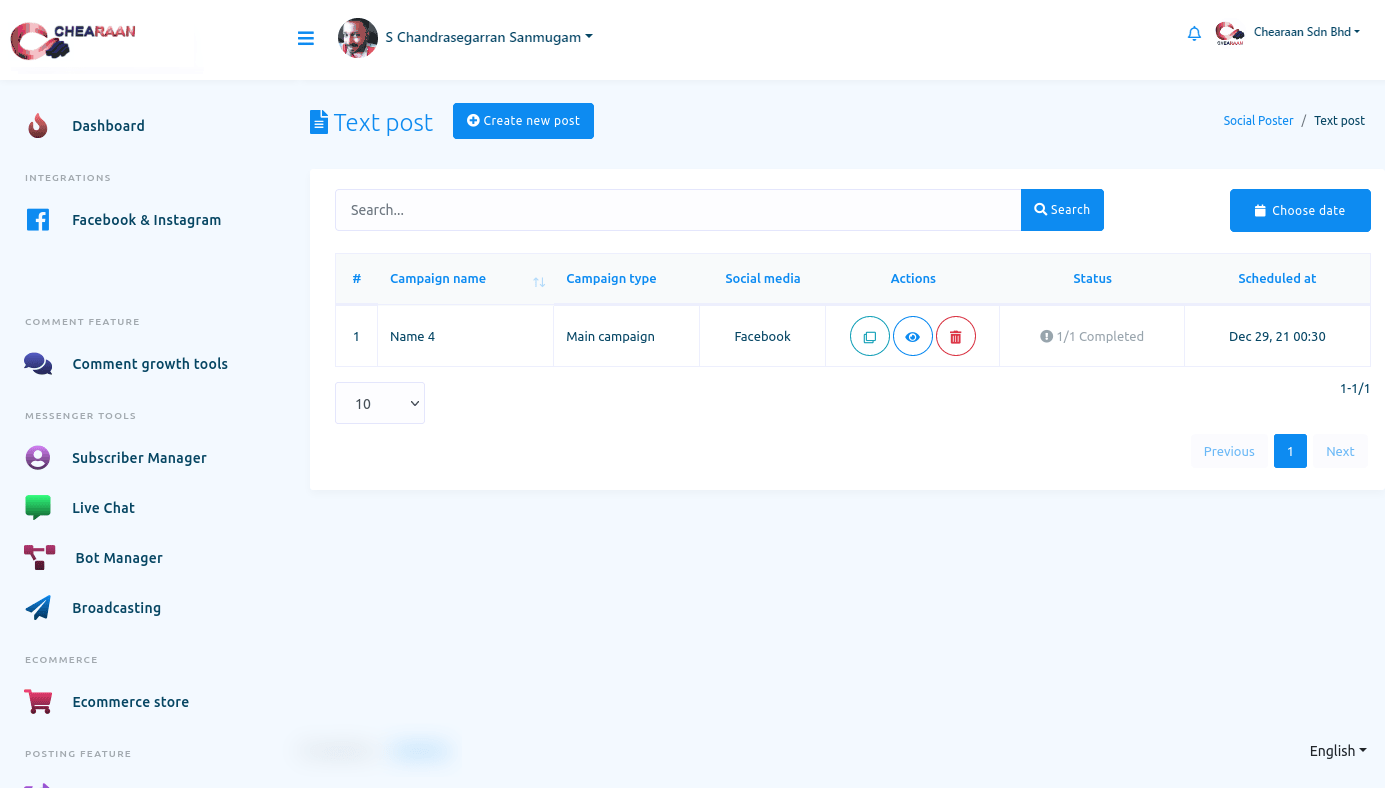Follow the Social Poster breadcrumb link
1385x788 pixels.
pos(1258,121)
